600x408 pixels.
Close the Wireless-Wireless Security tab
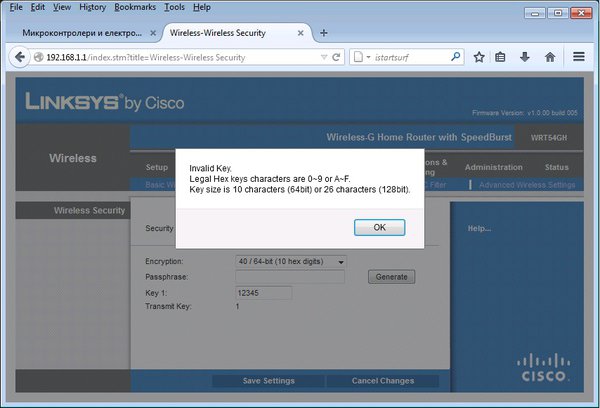300,33
